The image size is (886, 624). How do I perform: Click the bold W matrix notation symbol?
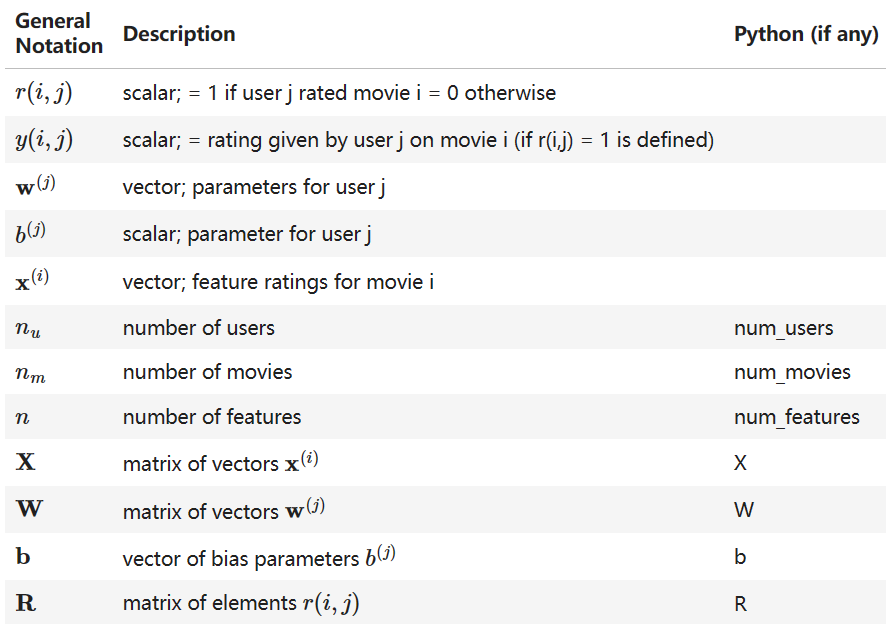pos(29,509)
